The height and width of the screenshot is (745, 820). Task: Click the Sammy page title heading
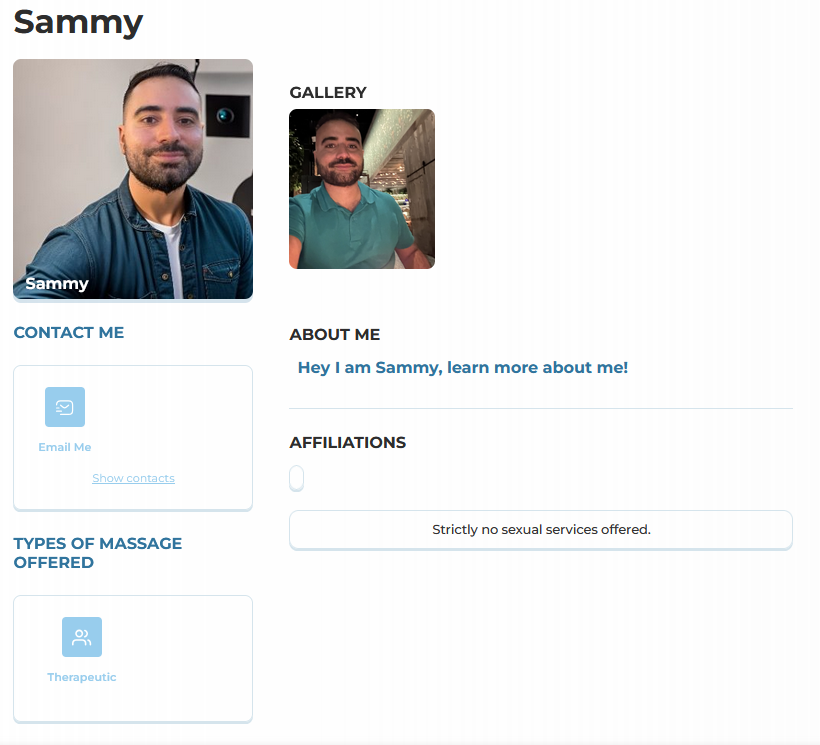point(78,22)
